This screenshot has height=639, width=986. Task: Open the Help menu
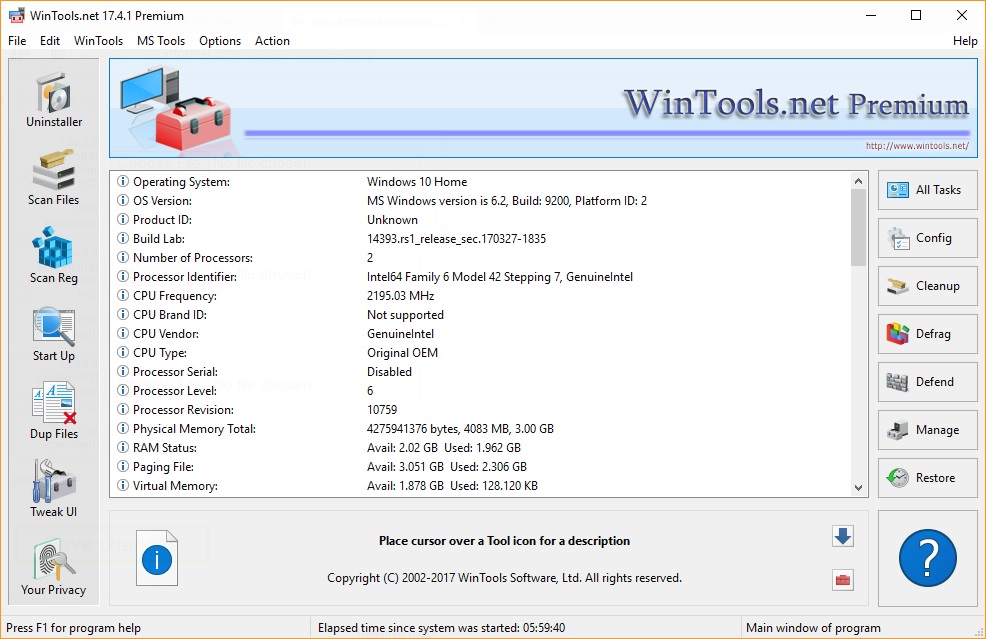[965, 41]
